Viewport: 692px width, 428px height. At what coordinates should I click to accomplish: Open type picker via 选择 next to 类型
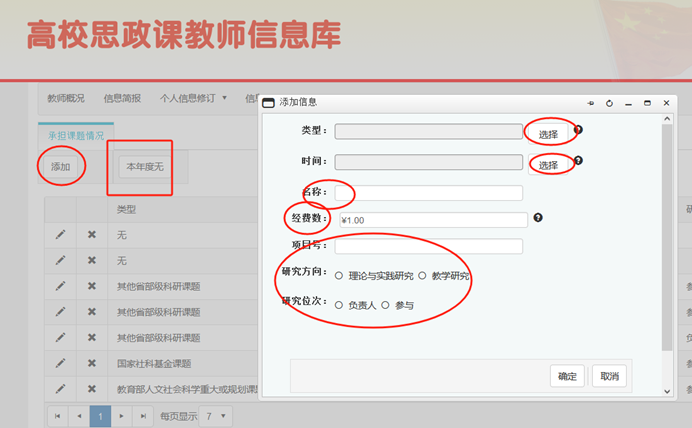click(548, 133)
